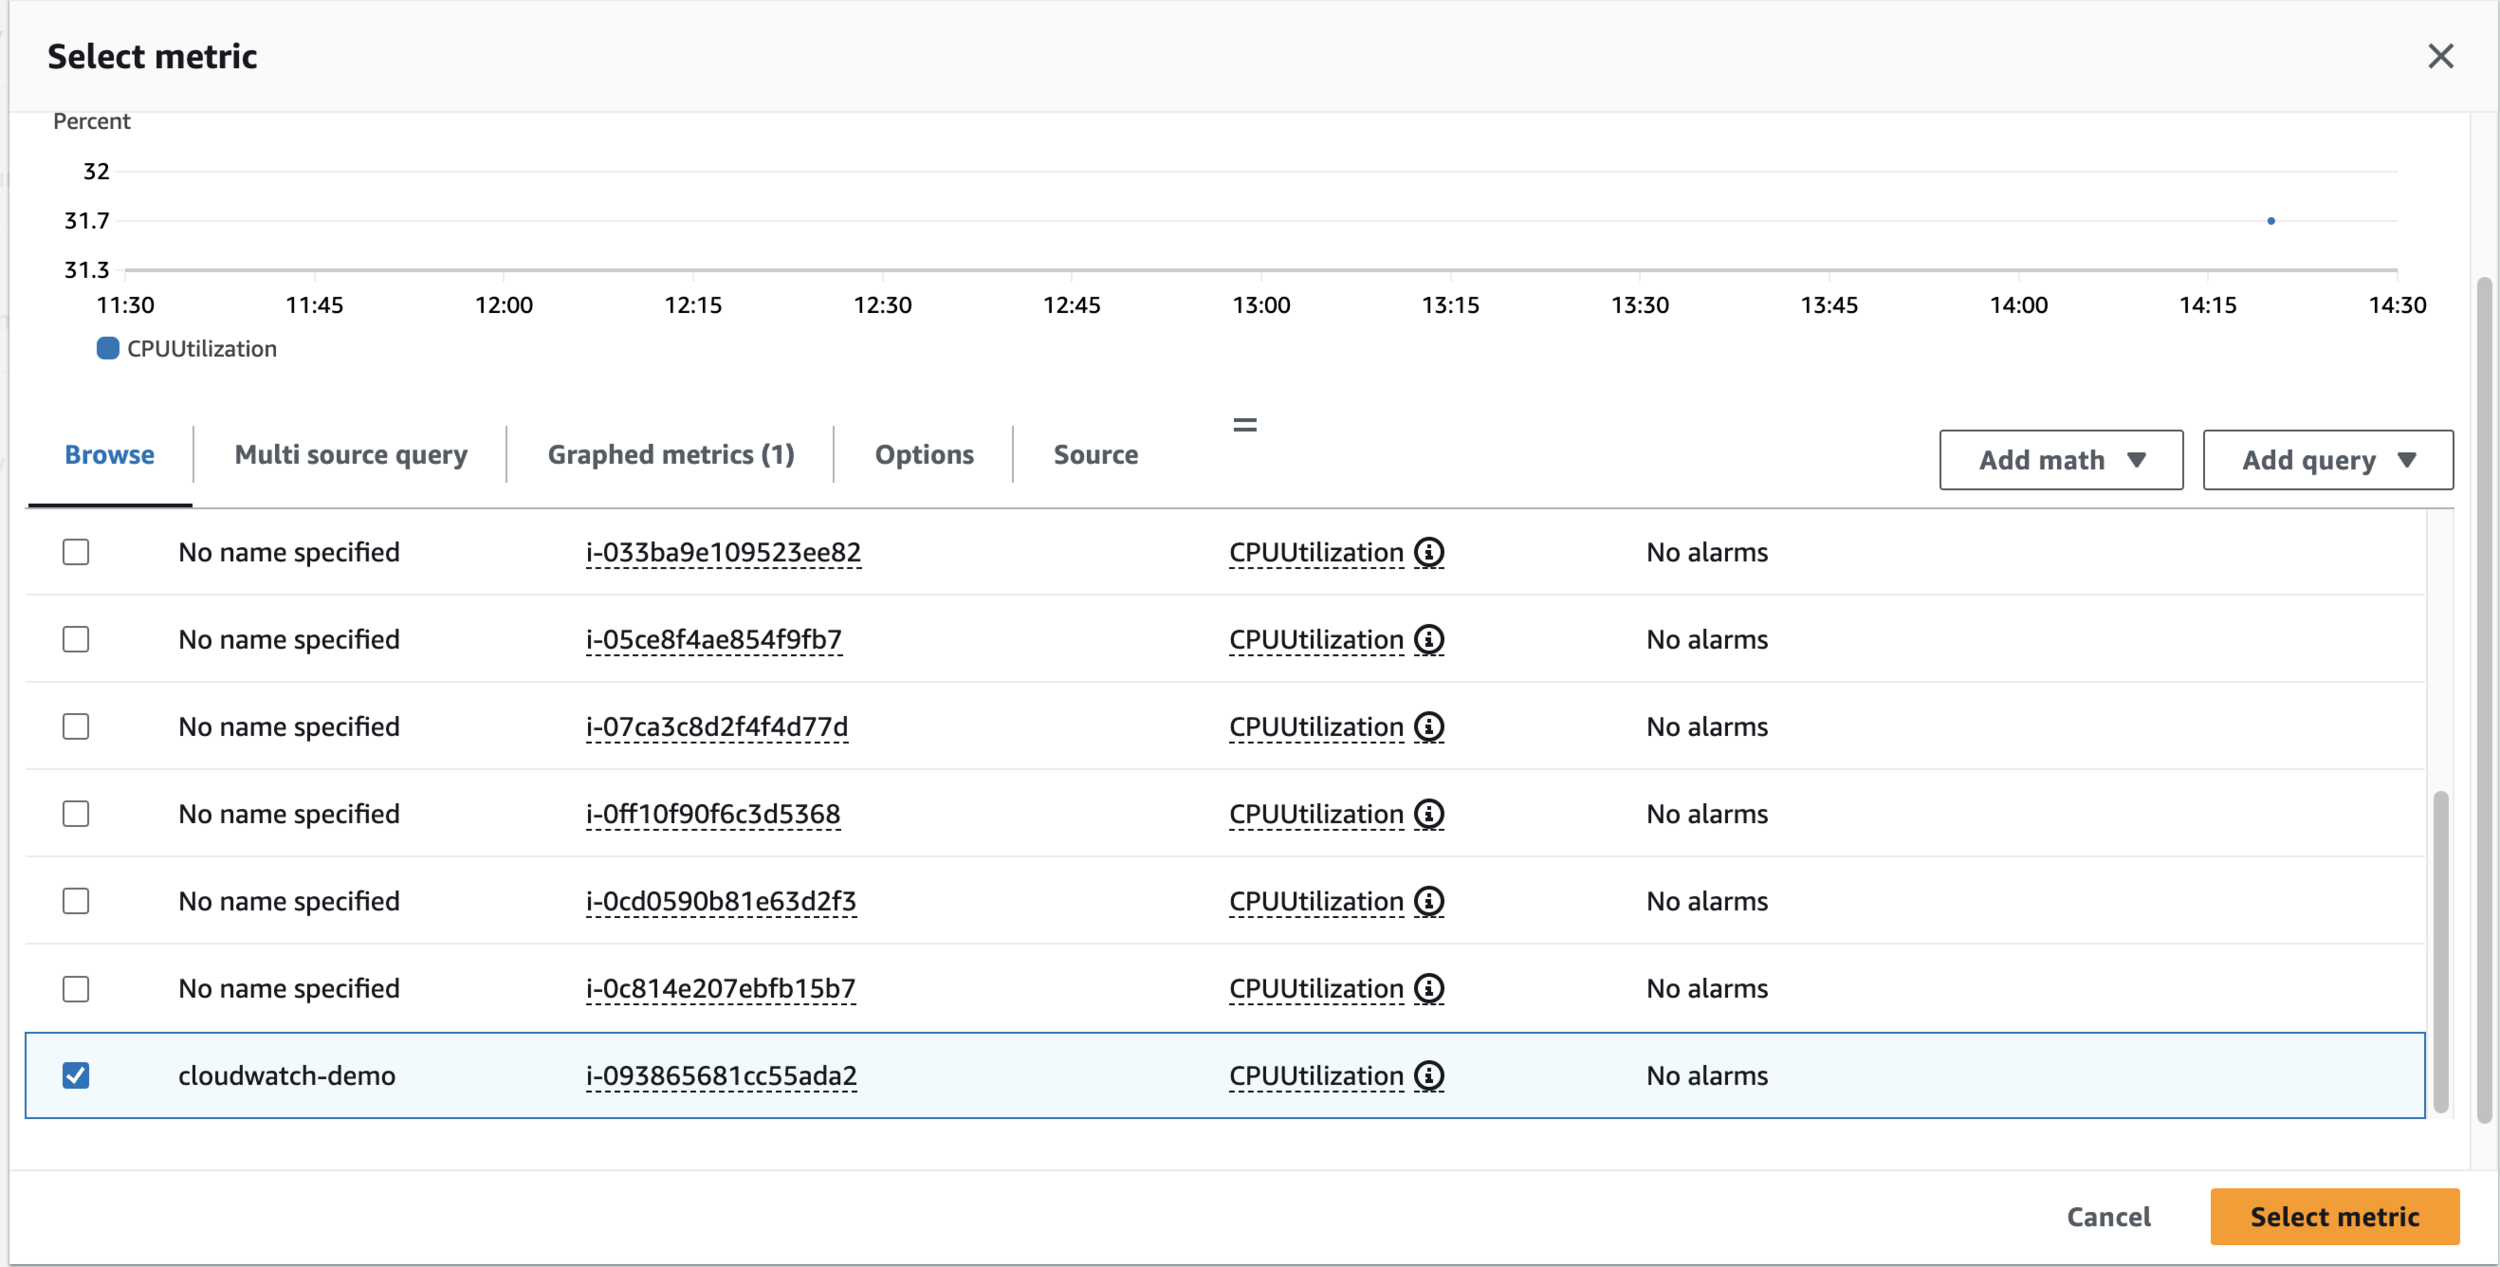
Task: Open i-093865681cc55ada2 instance ID options
Action: pyautogui.click(x=721, y=1076)
